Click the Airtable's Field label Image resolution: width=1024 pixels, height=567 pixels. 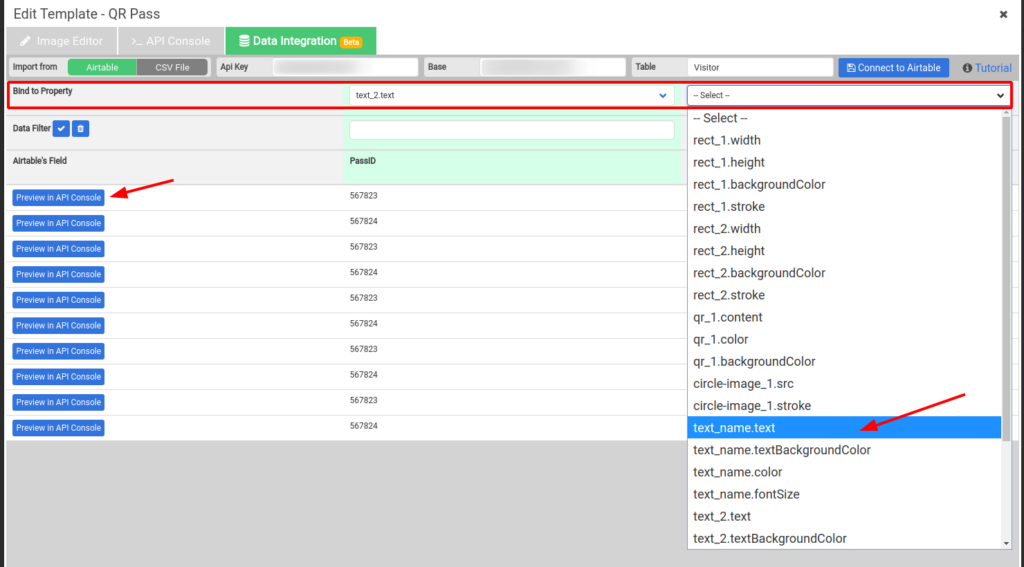40,161
